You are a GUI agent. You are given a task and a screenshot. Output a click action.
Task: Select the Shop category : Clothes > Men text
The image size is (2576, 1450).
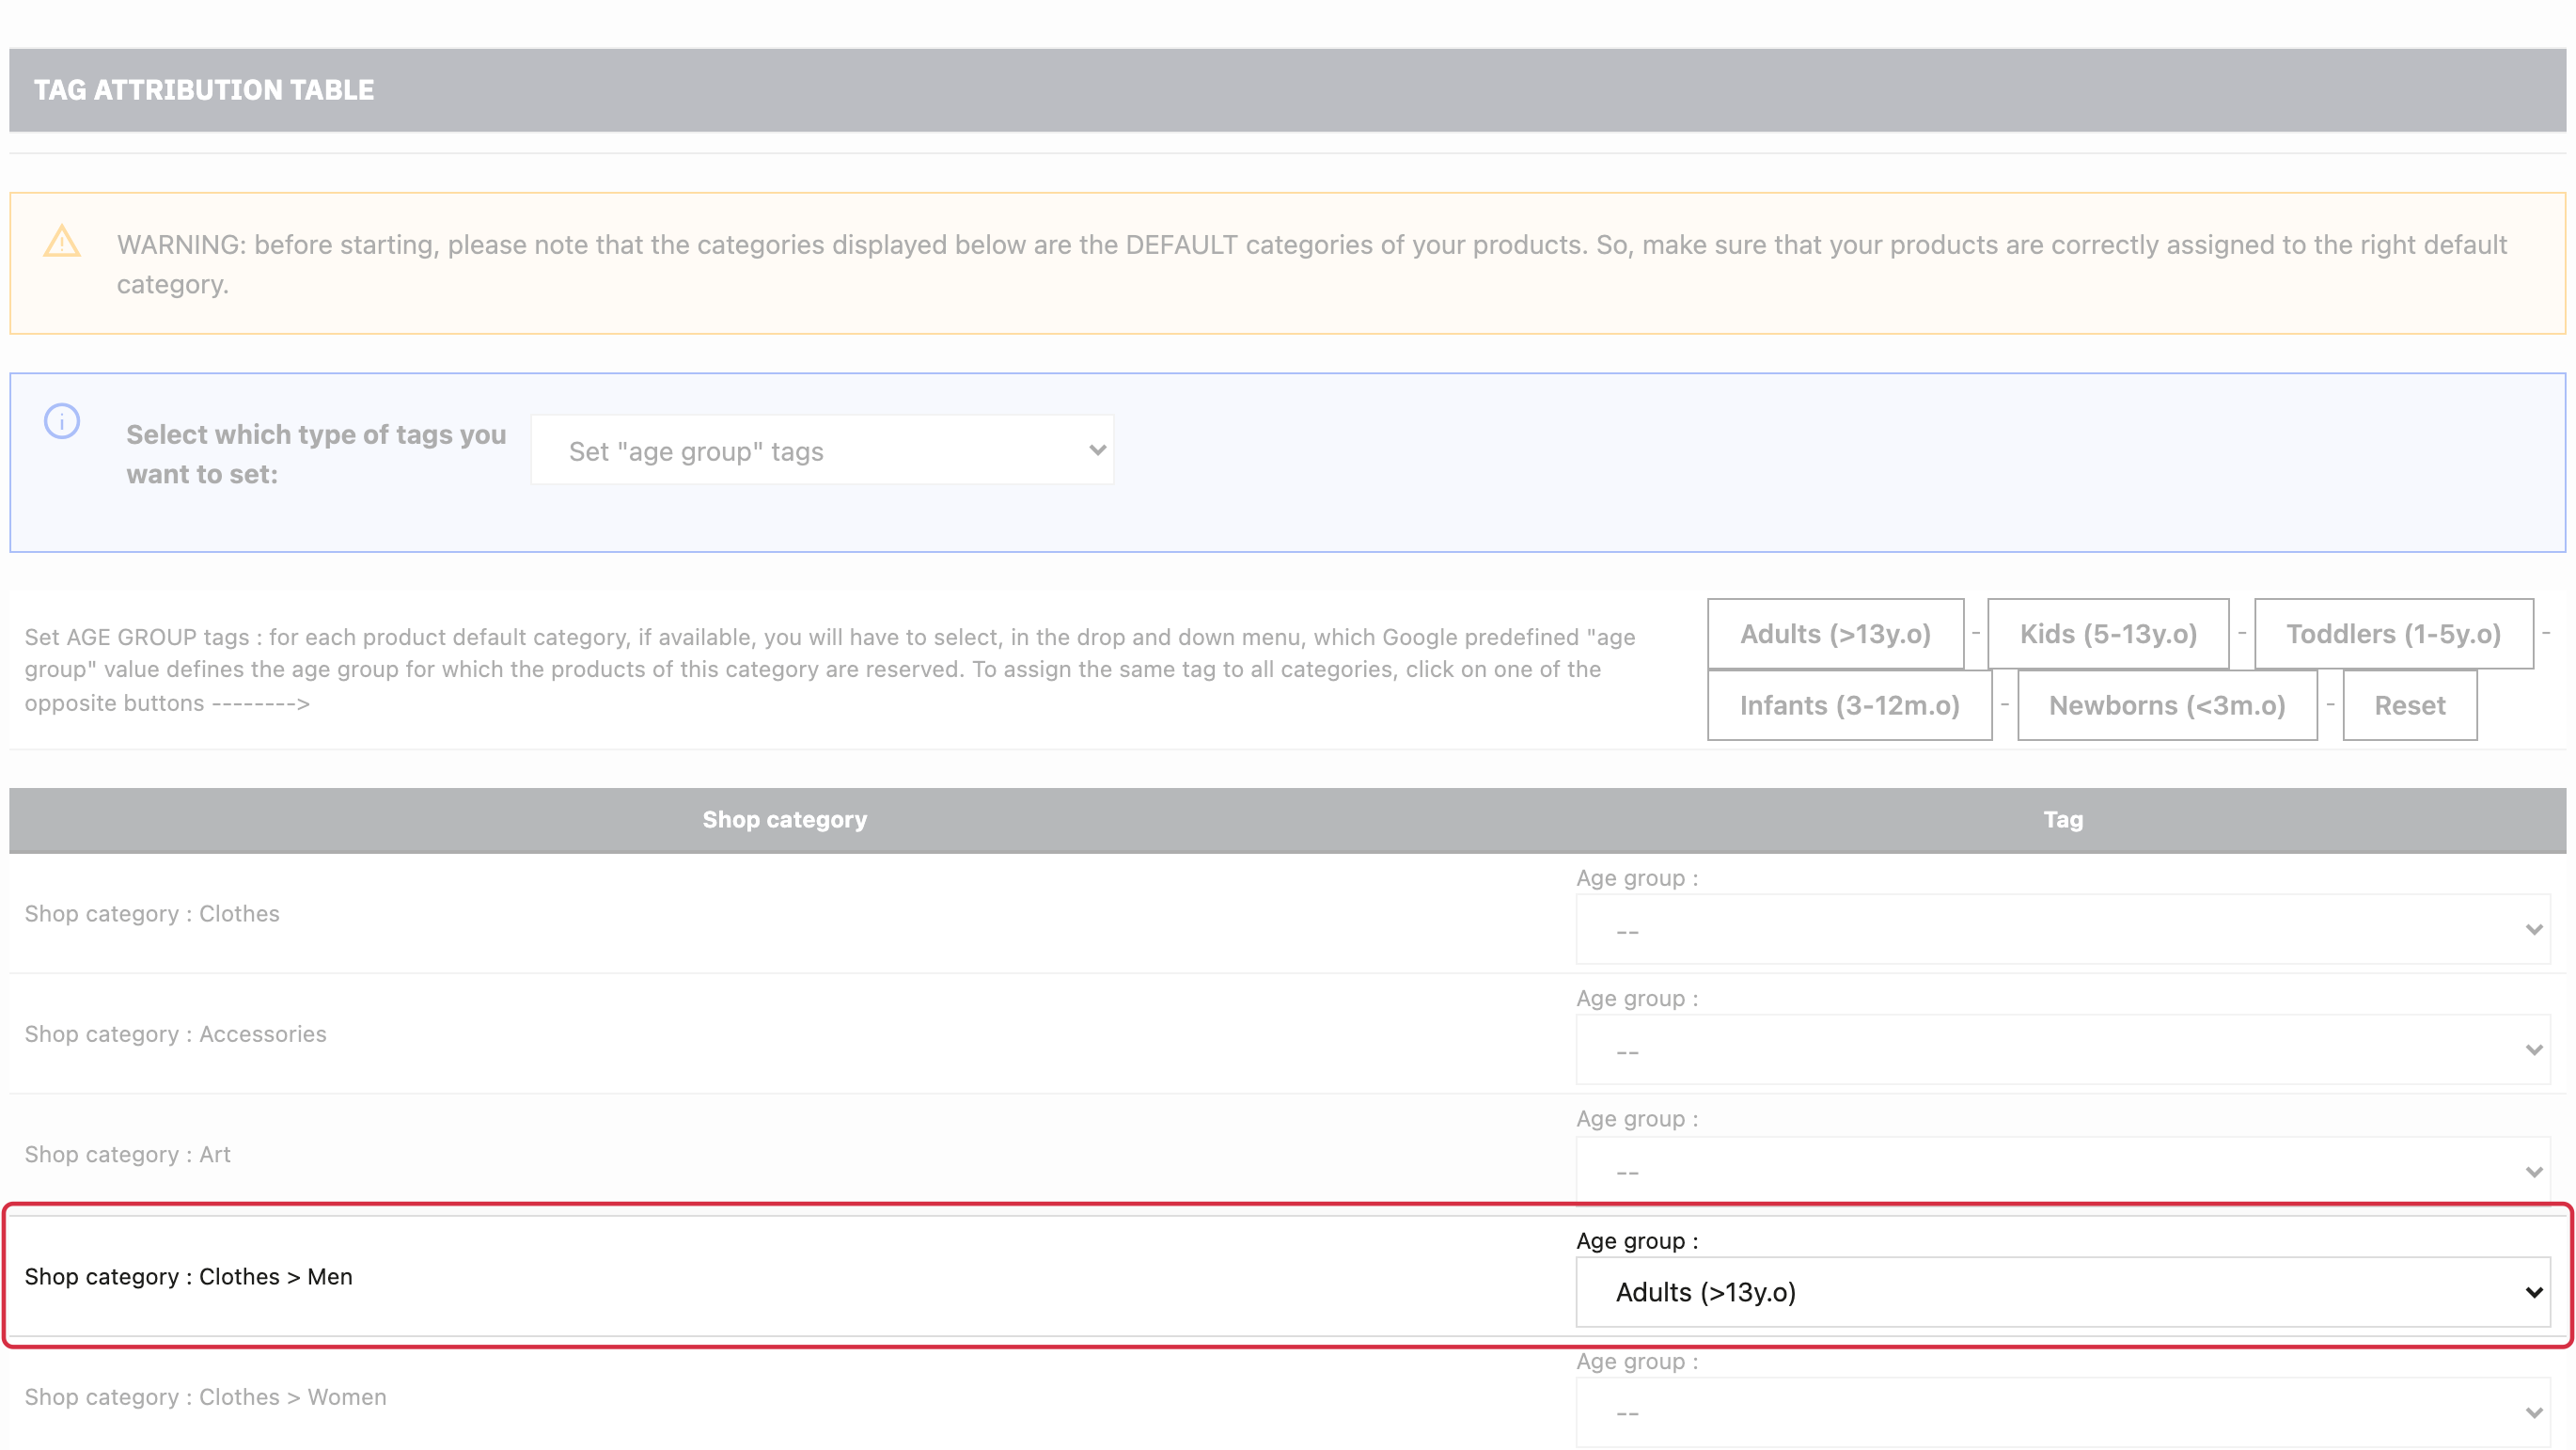click(189, 1276)
